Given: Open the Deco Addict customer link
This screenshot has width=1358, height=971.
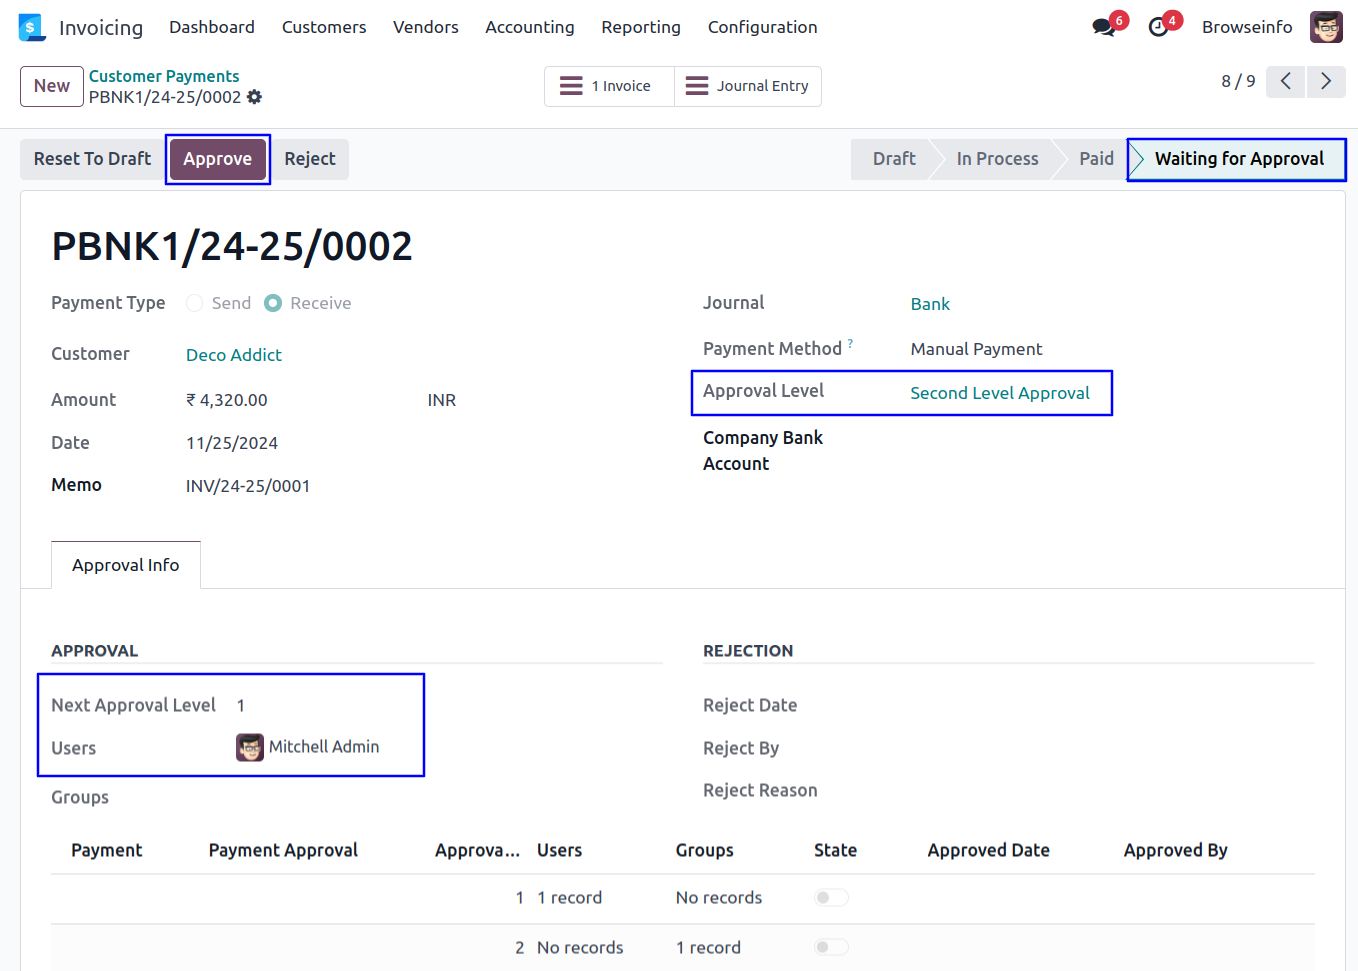Looking at the screenshot, I should [x=234, y=355].
